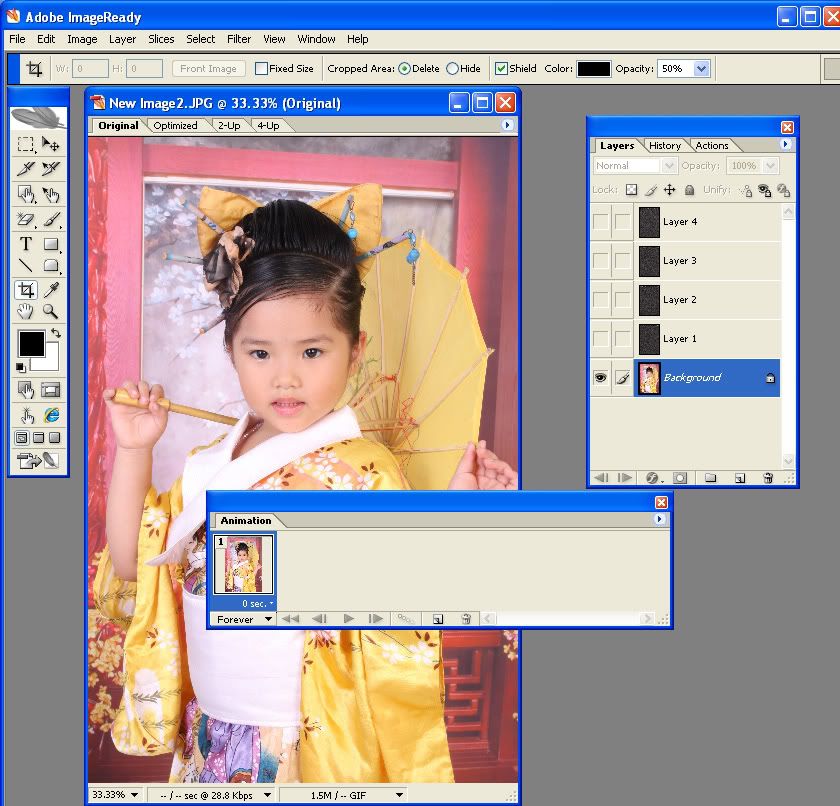Choose the Rectangular Marquee tool

point(26,145)
